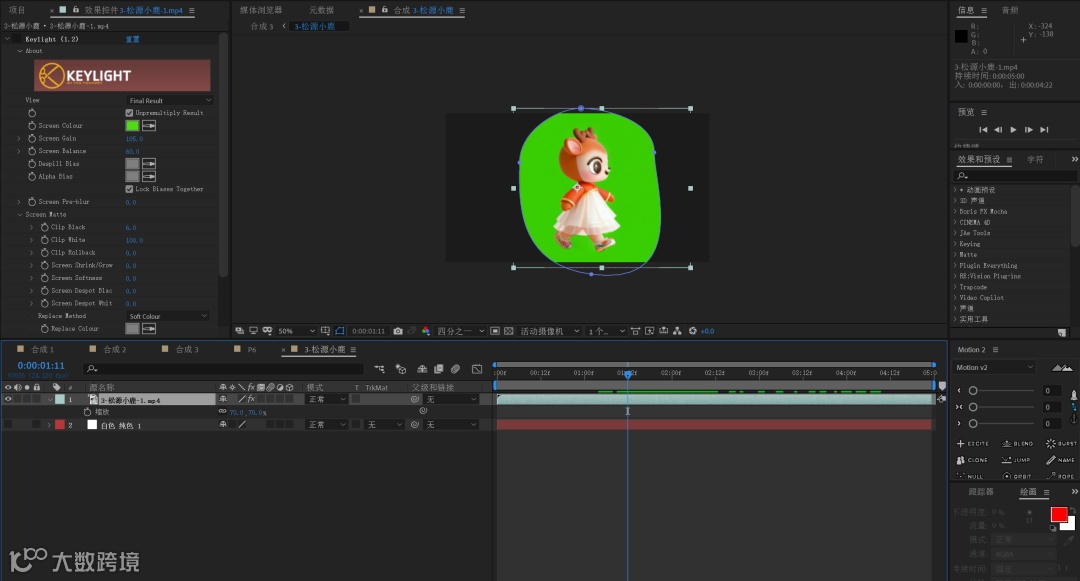Switch to the 跟踪器 panel tab
Screen dimensions: 1080x581
981,492
